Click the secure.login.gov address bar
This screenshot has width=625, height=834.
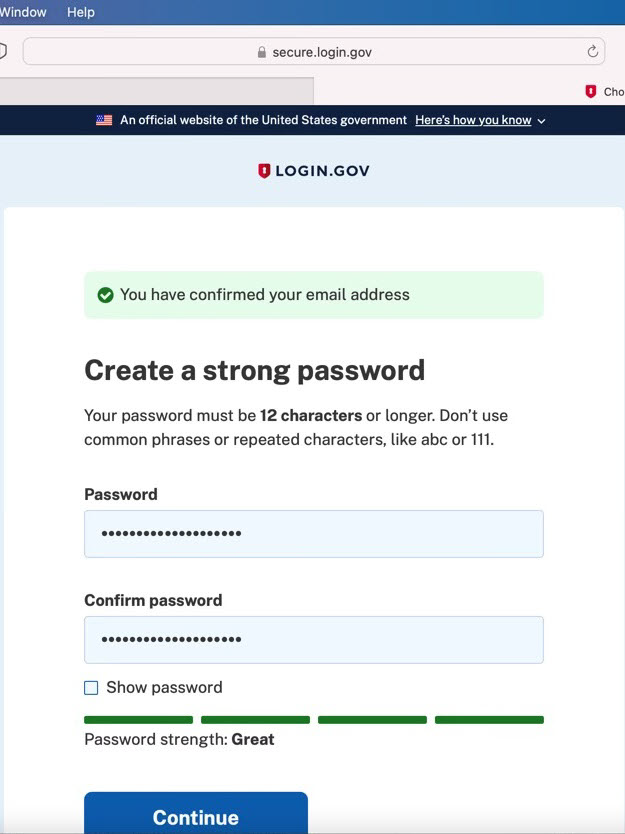(314, 52)
